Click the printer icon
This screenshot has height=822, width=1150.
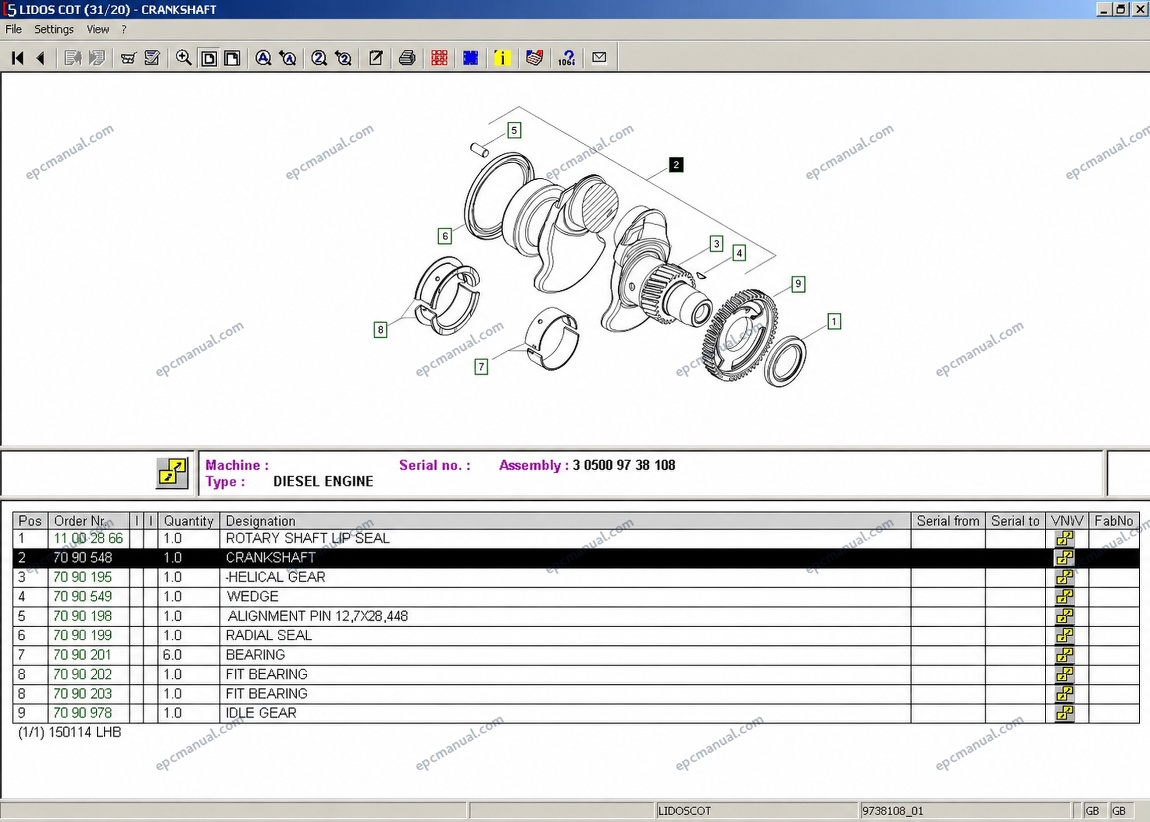pyautogui.click(x=407, y=58)
